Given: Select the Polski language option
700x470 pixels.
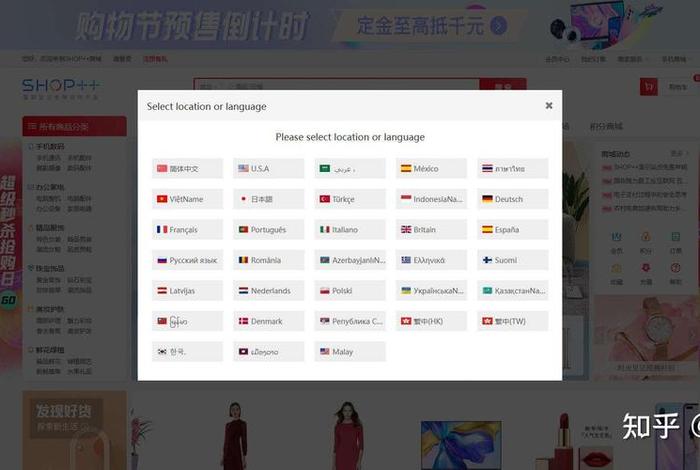Looking at the screenshot, I should coord(350,291).
